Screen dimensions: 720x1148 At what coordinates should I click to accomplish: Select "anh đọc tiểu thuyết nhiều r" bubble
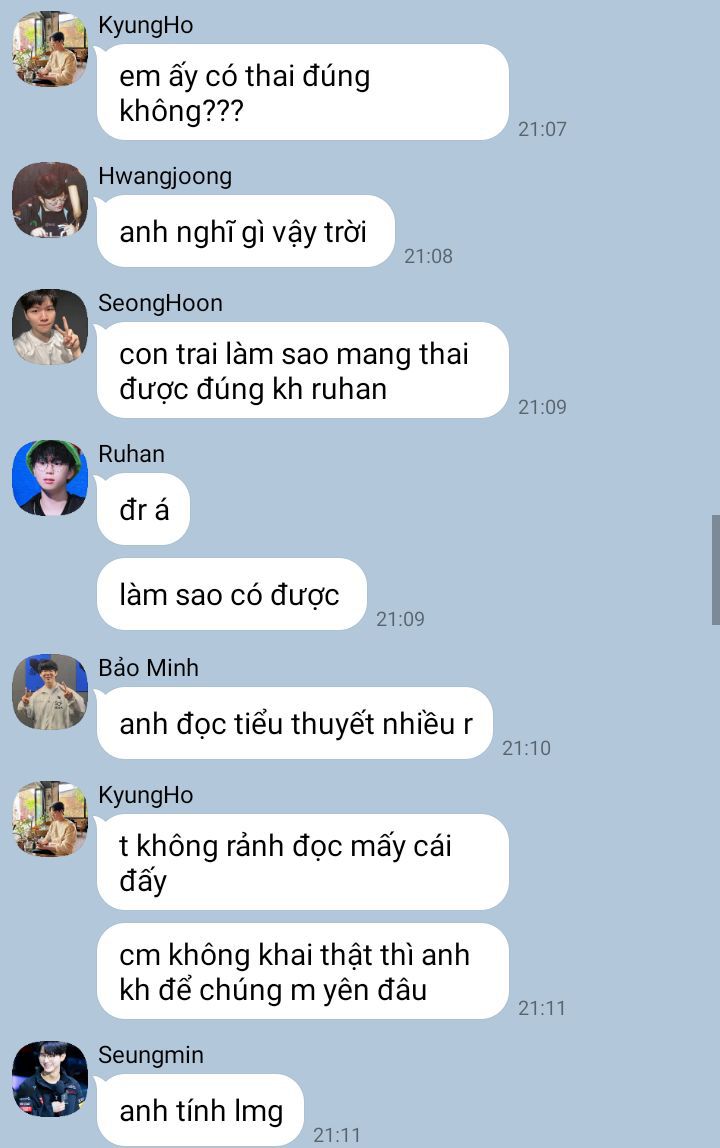294,723
